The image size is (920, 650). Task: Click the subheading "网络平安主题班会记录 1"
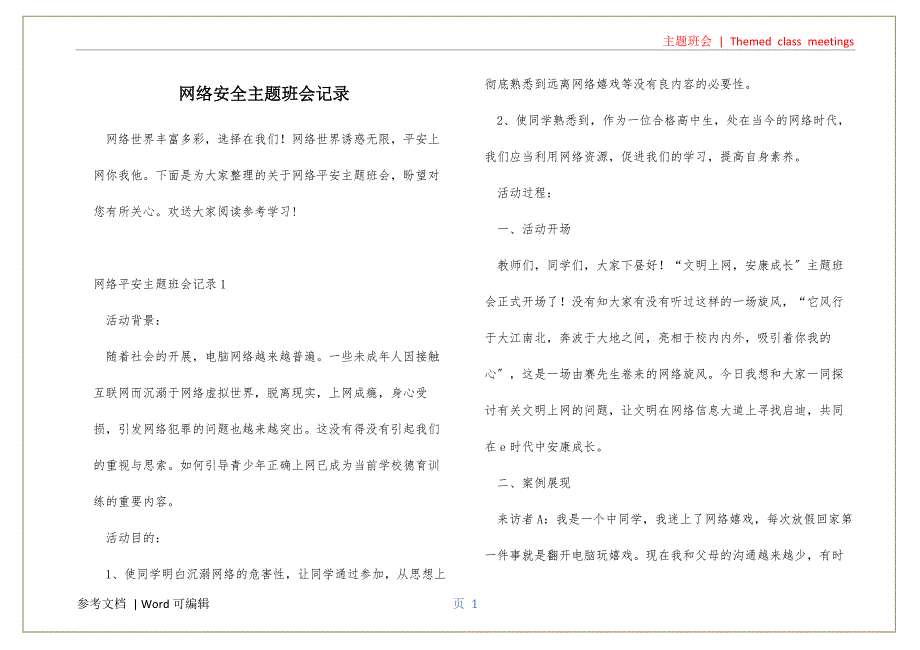(x=159, y=284)
